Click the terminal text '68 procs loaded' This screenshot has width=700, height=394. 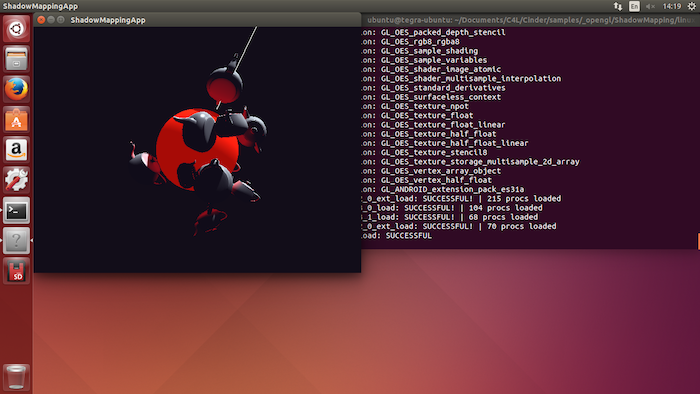click(503, 217)
